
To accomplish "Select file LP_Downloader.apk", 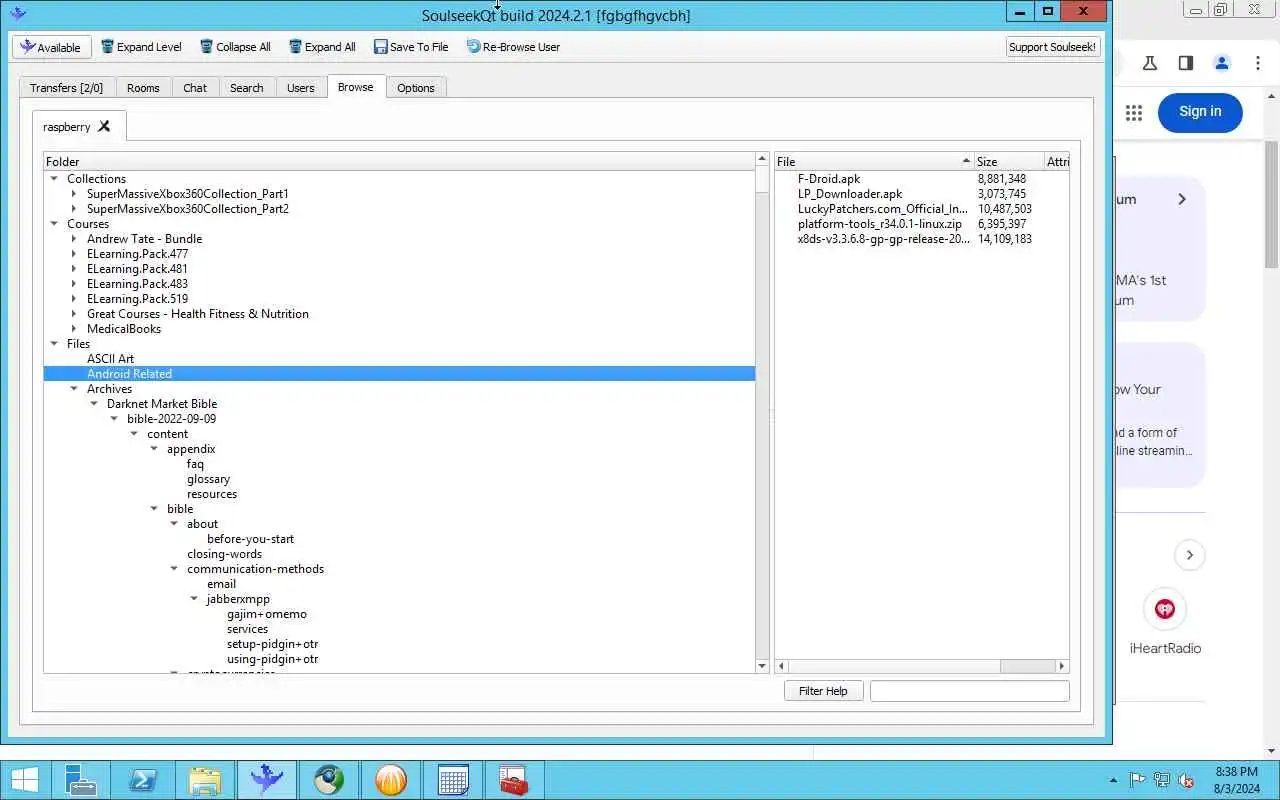I will pos(850,194).
